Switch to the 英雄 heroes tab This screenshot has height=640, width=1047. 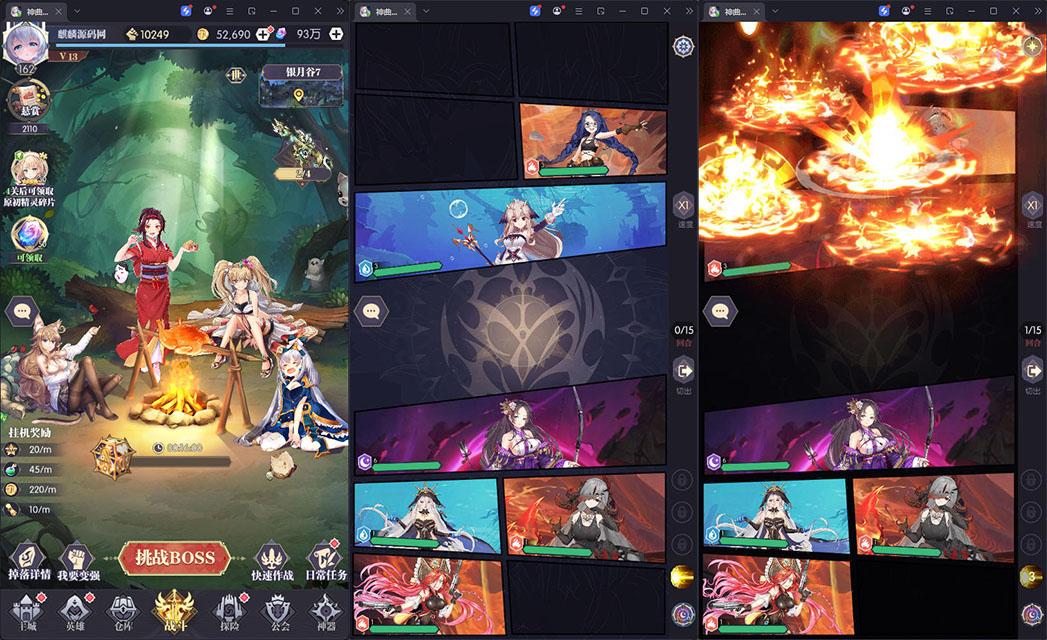pos(72,609)
